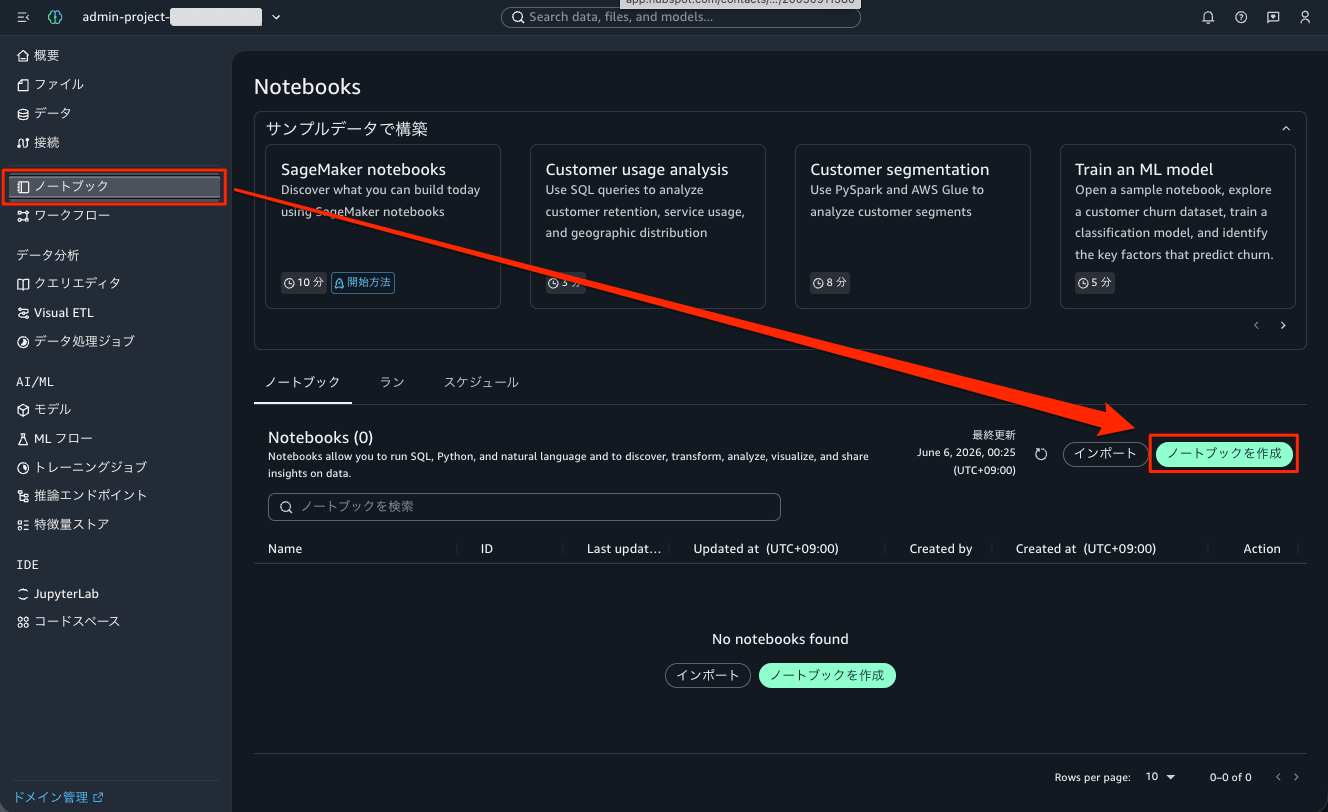Select ノートブック in the sidebar

pyautogui.click(x=116, y=186)
